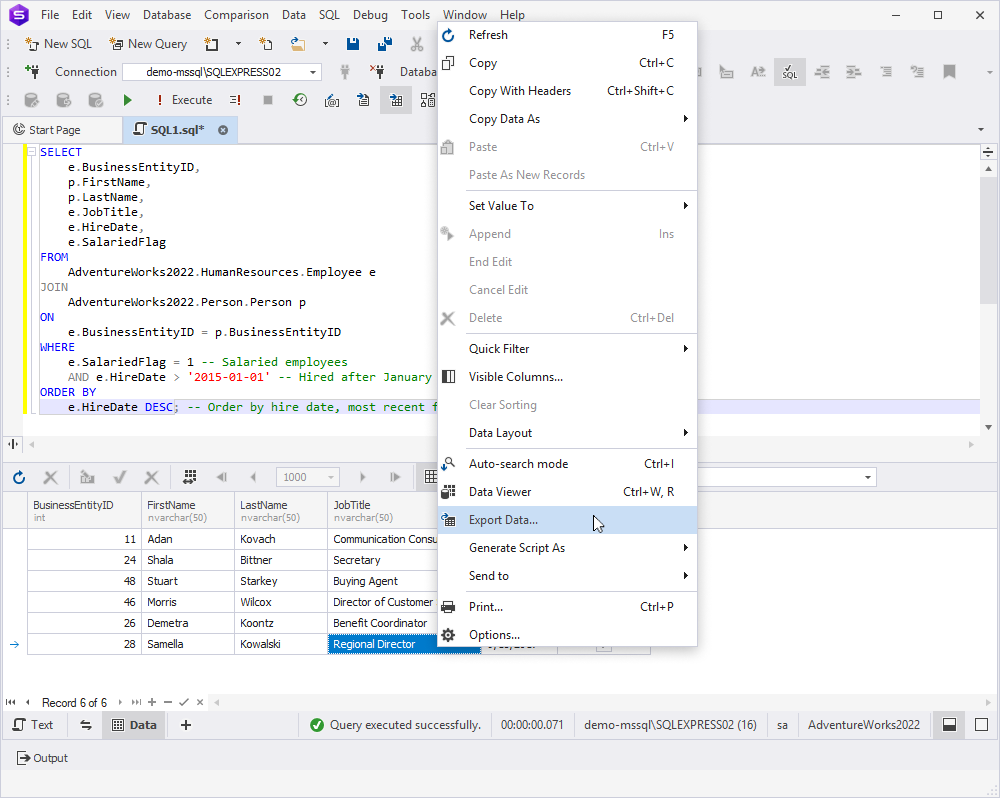
Task: Switch to the Text view tab
Action: pyautogui.click(x=33, y=725)
